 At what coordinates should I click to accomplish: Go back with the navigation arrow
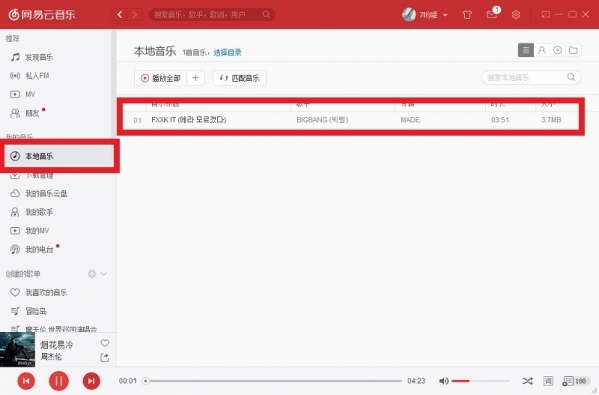[120, 15]
